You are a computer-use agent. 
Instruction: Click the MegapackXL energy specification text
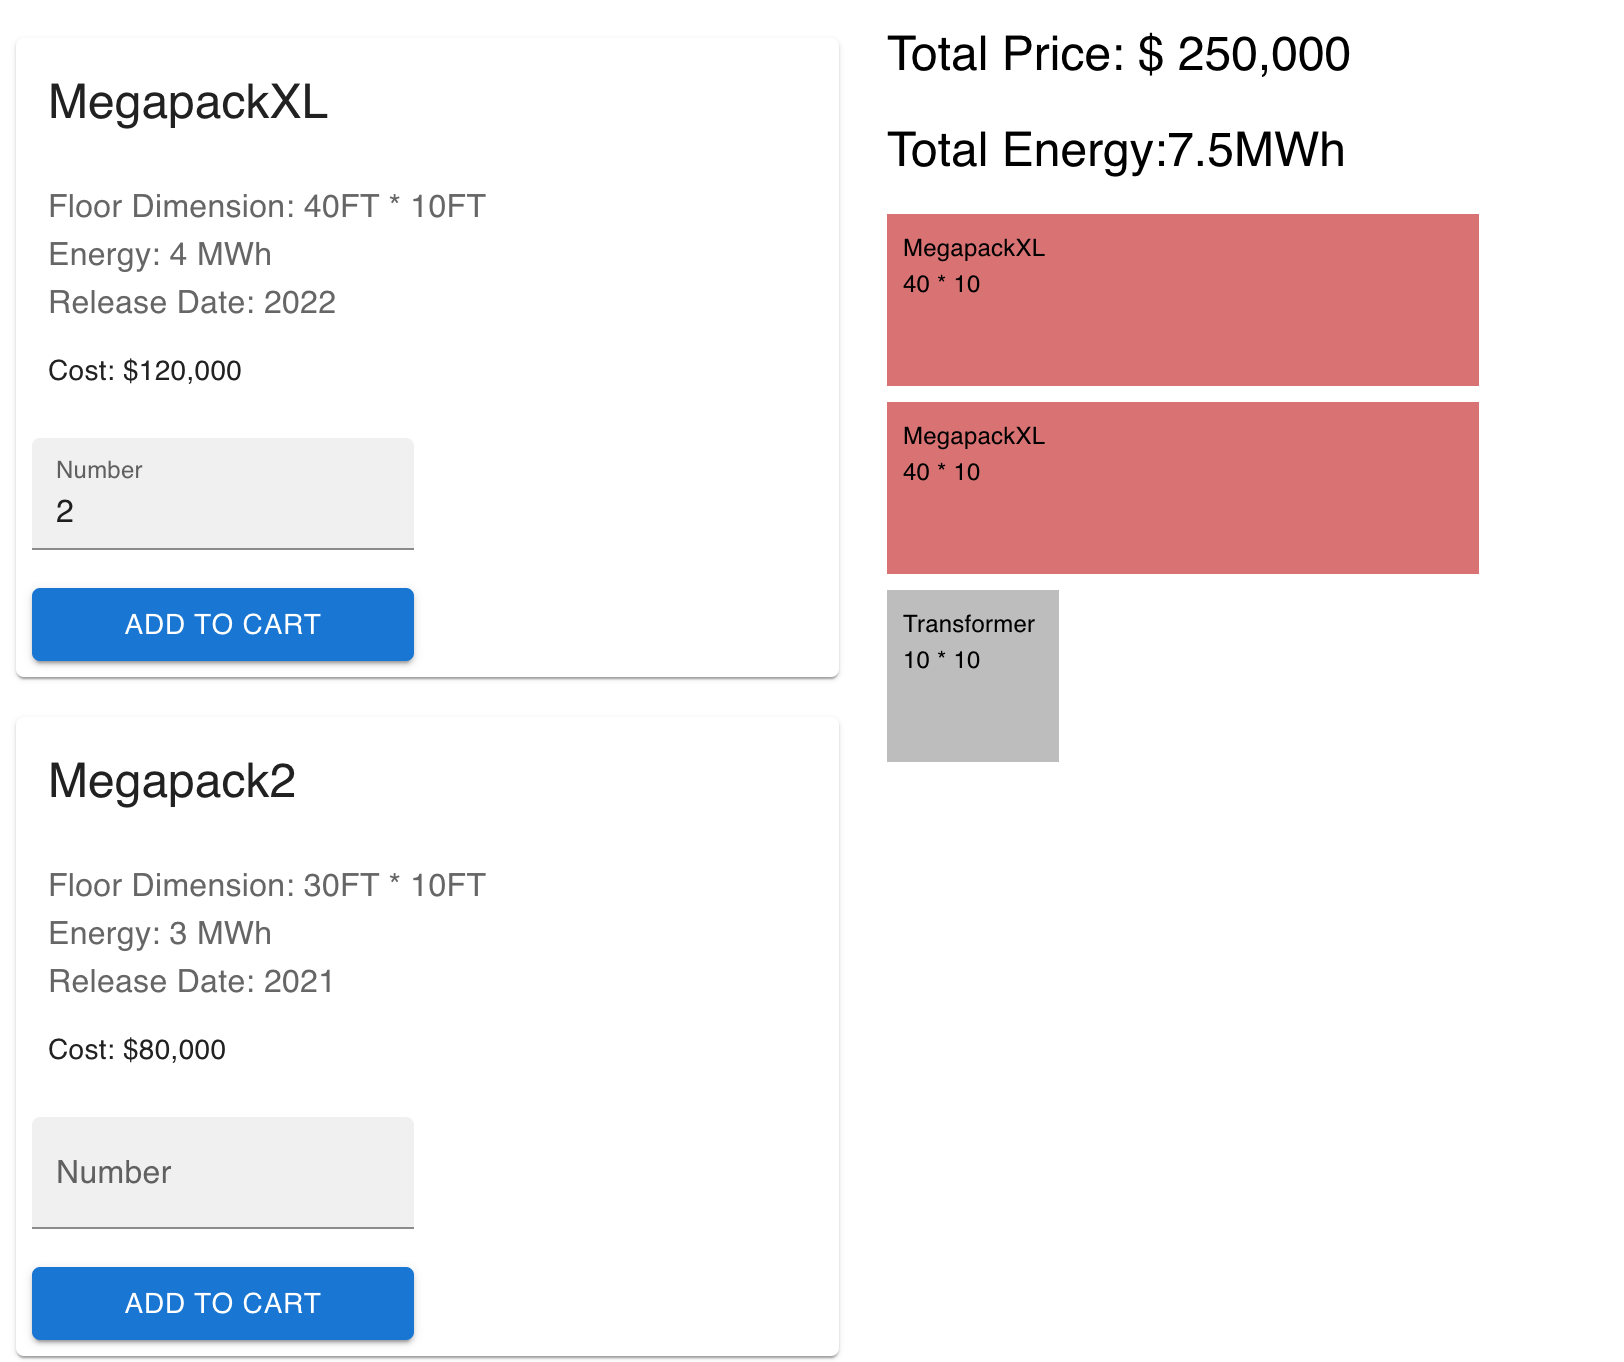pyautogui.click(x=159, y=255)
